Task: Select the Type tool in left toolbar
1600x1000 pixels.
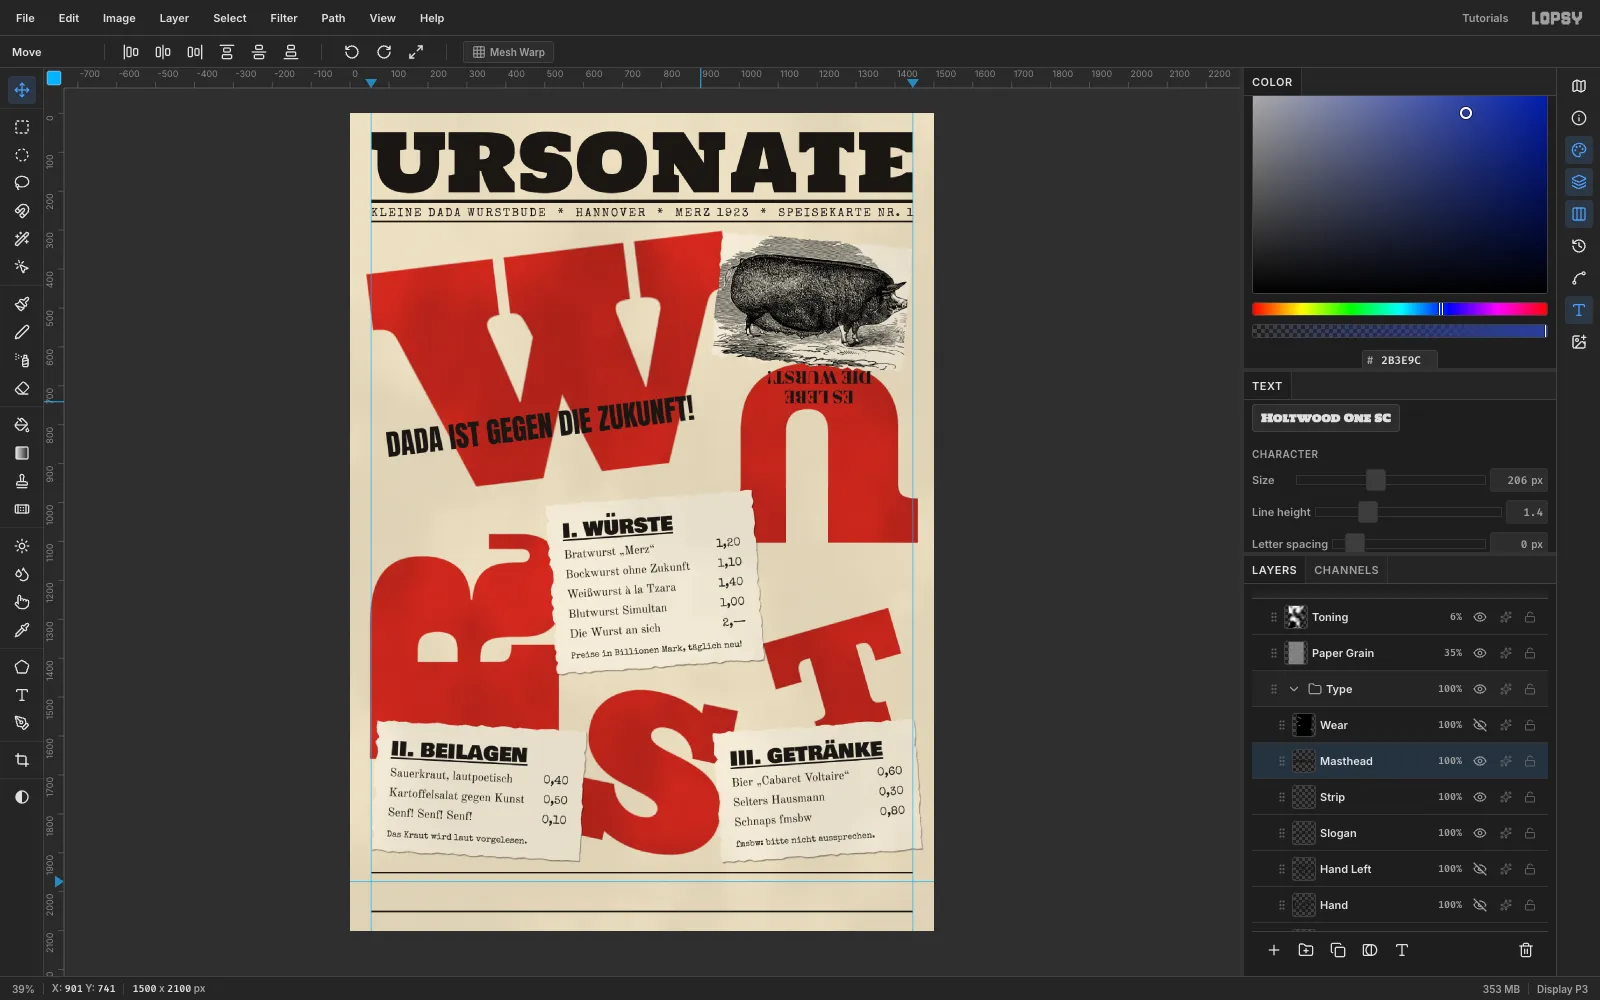Action: 22,695
